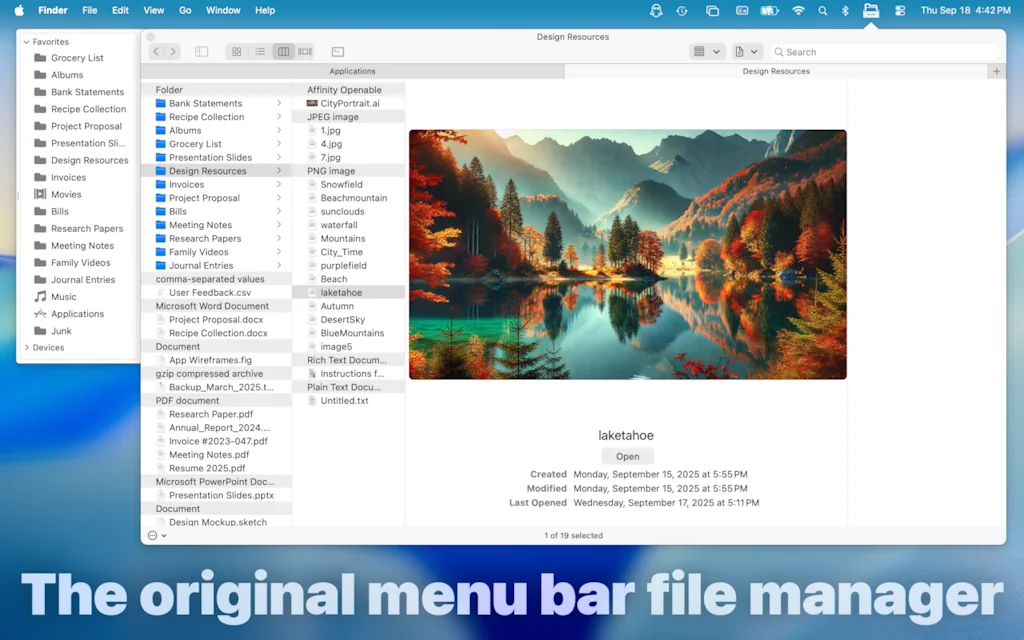Open the highlighted file manager menu bar icon

[871, 10]
